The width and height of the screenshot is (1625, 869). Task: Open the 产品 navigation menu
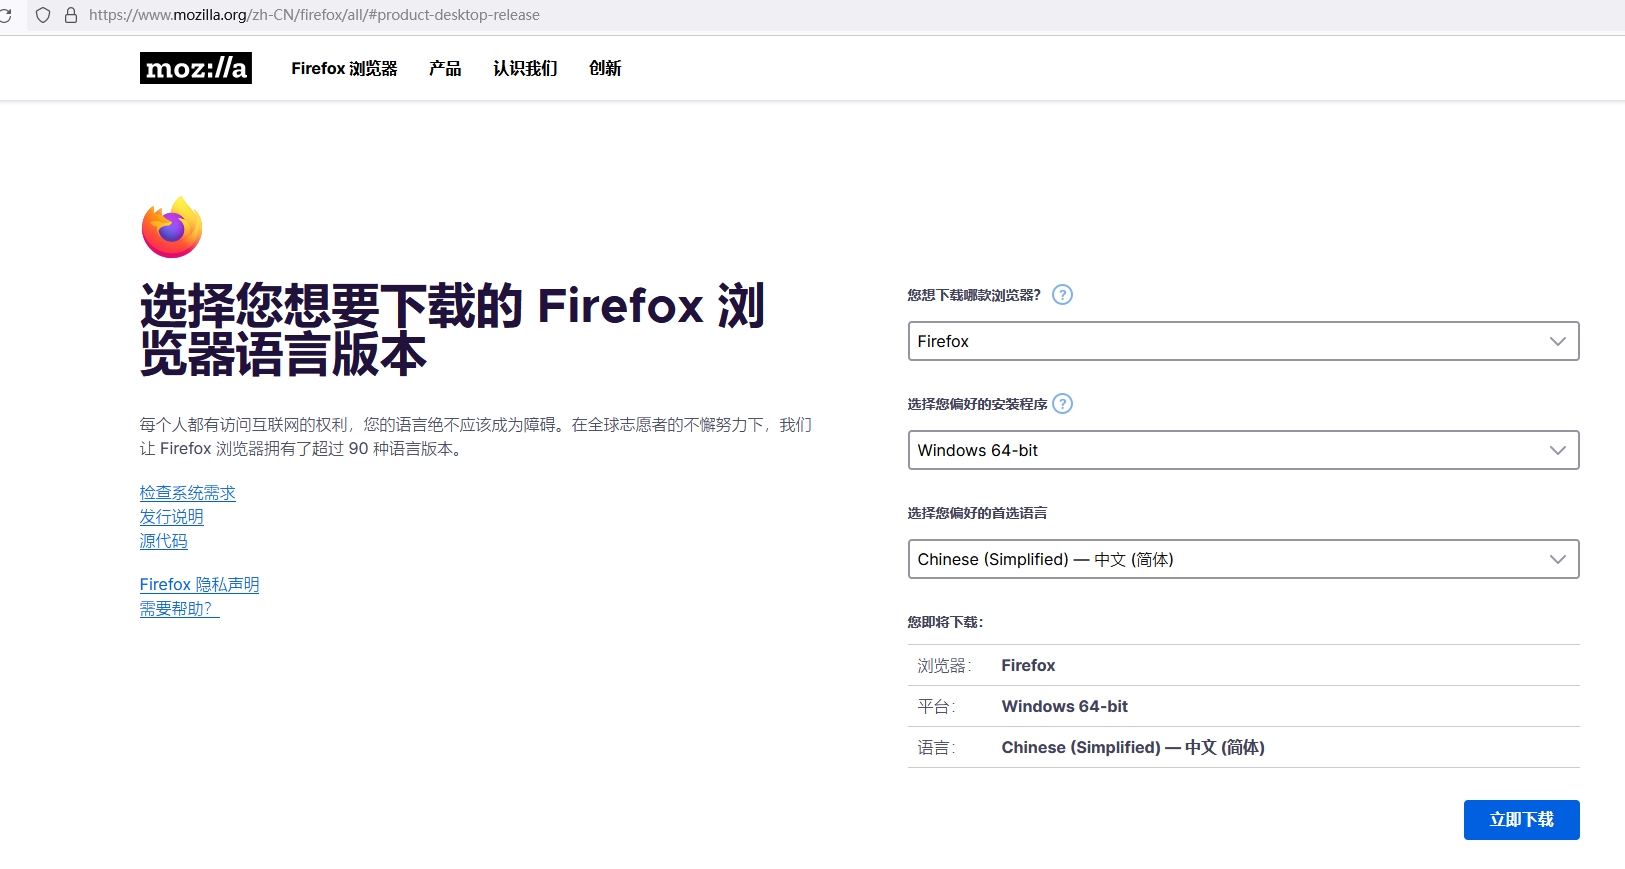445,68
